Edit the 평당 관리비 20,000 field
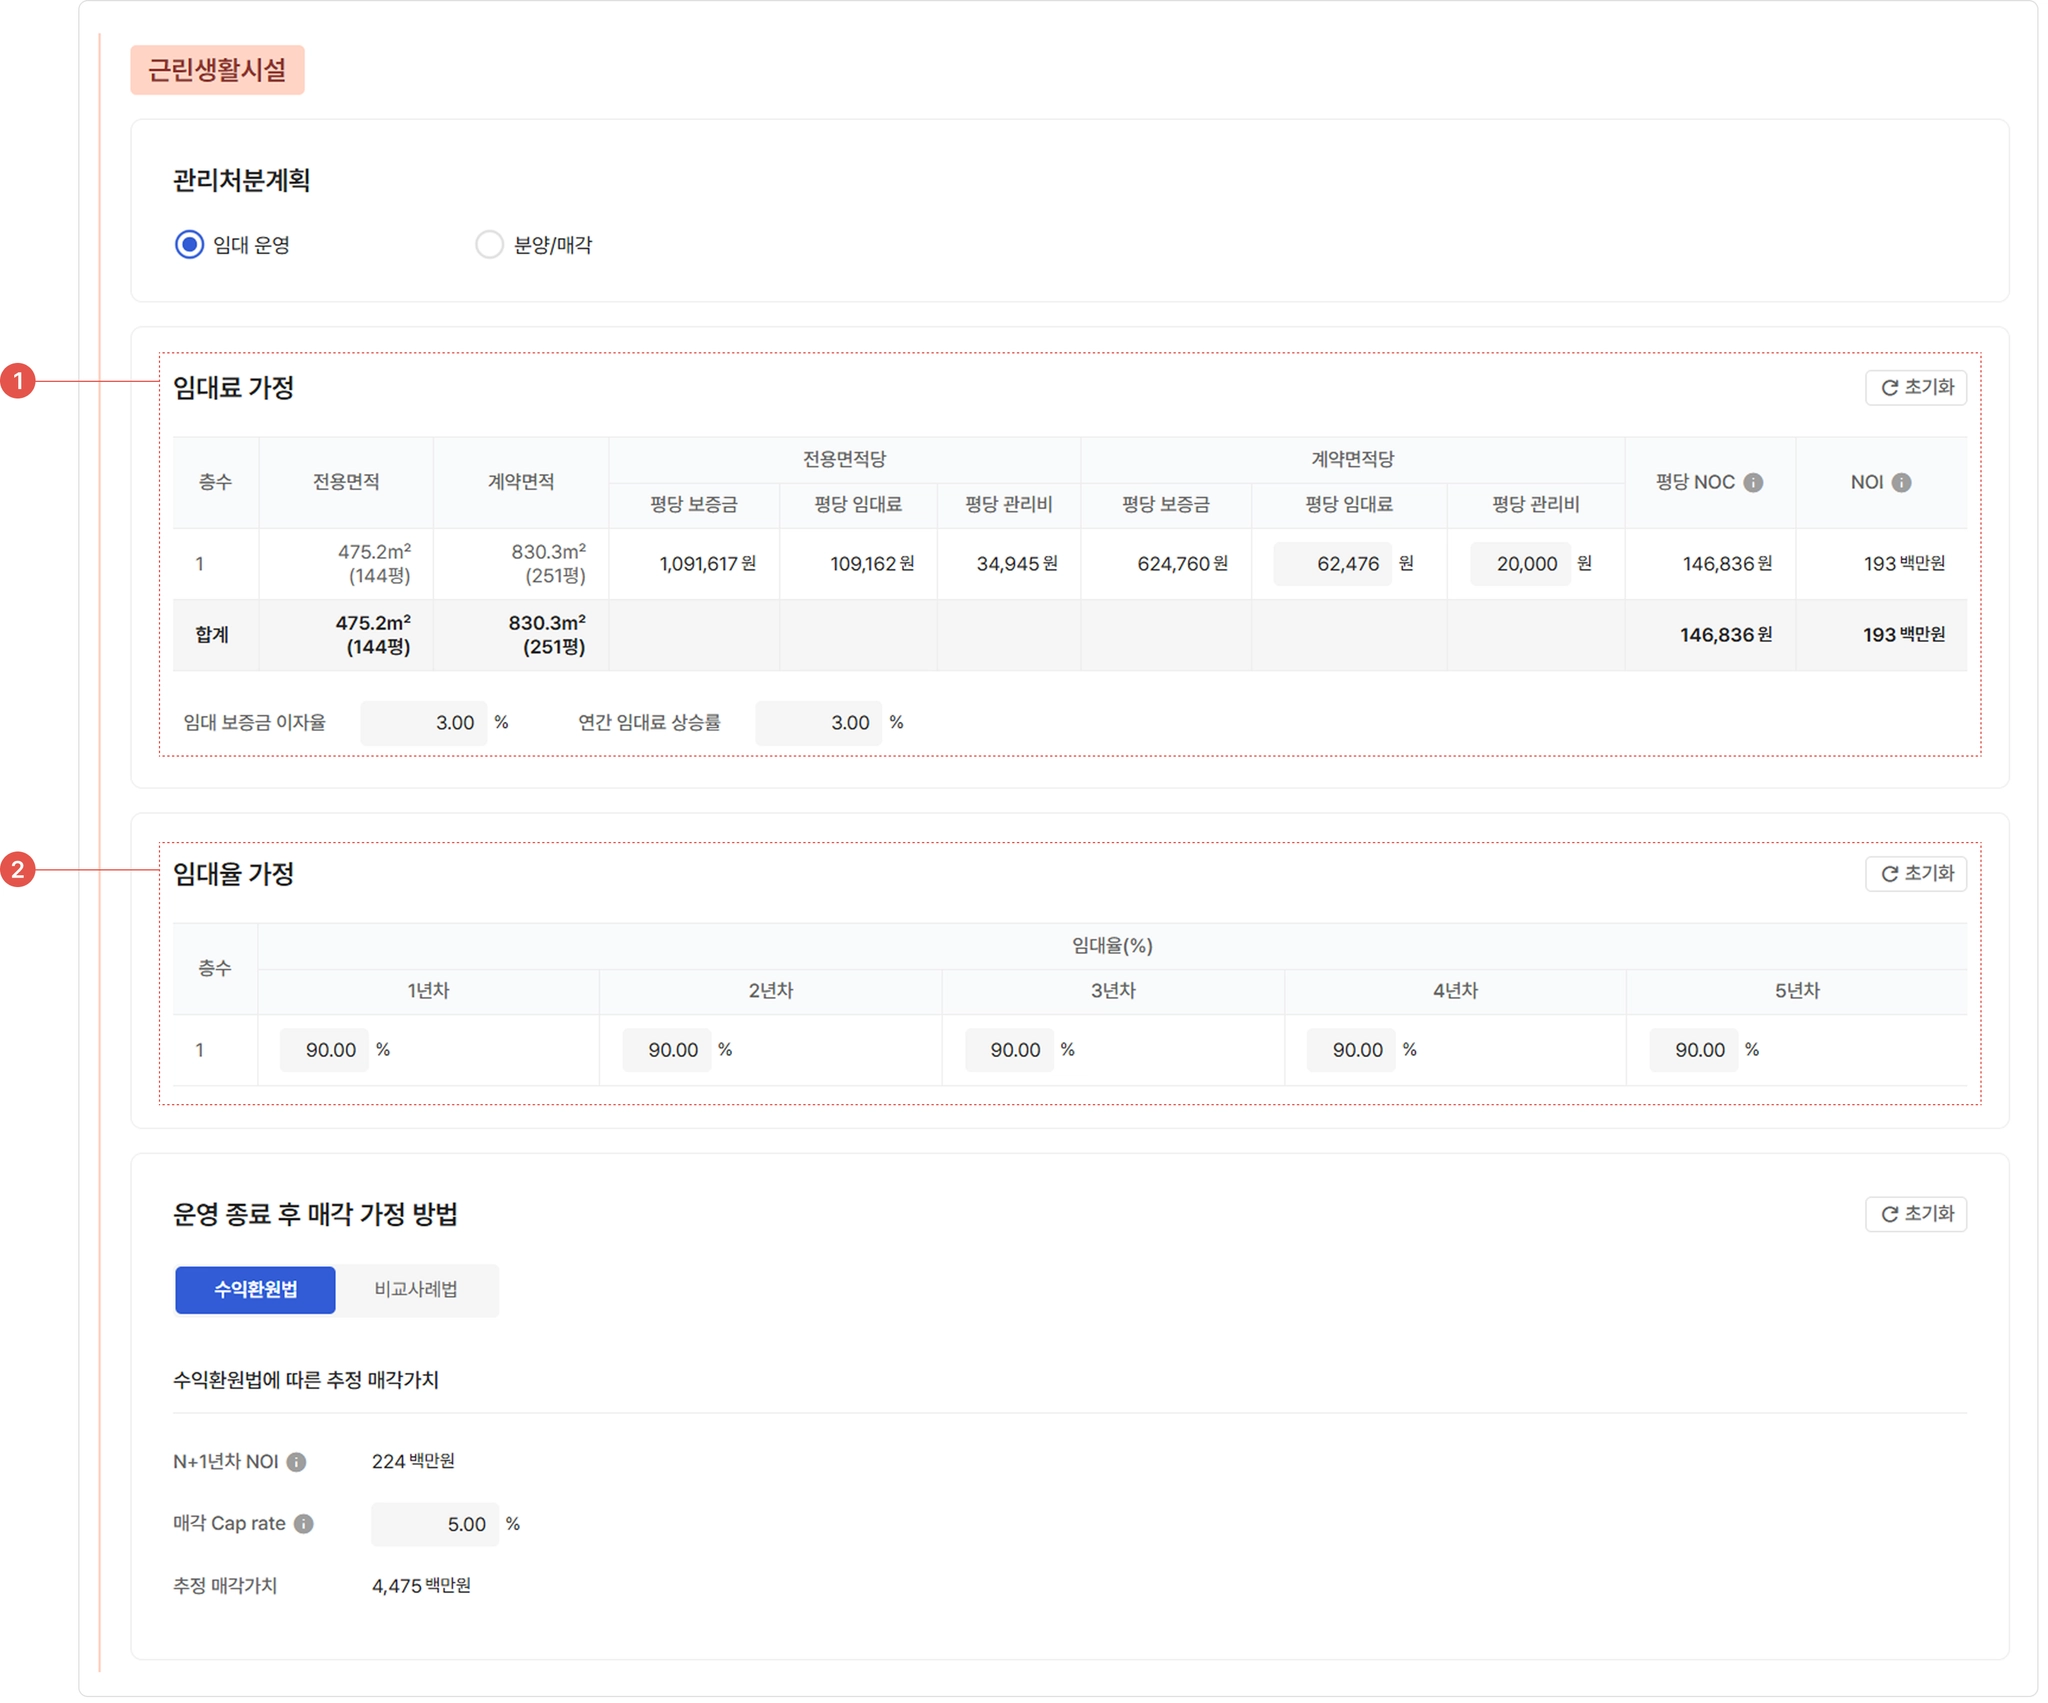 click(x=1520, y=564)
